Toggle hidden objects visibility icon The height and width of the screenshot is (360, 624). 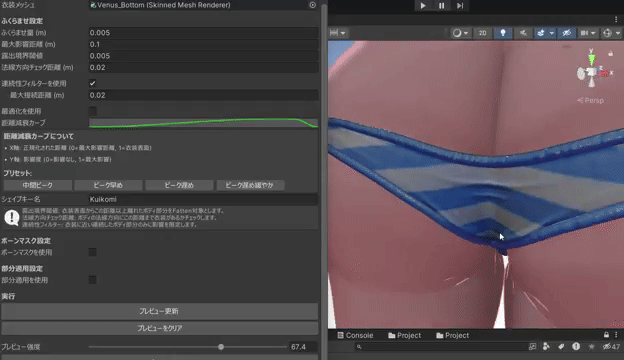tap(567, 33)
